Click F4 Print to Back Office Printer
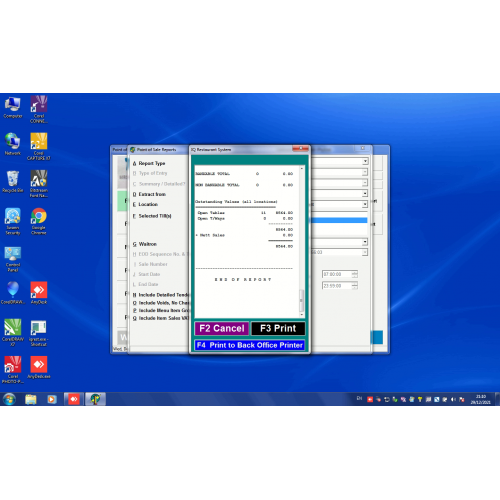500x500 pixels. 250,345
